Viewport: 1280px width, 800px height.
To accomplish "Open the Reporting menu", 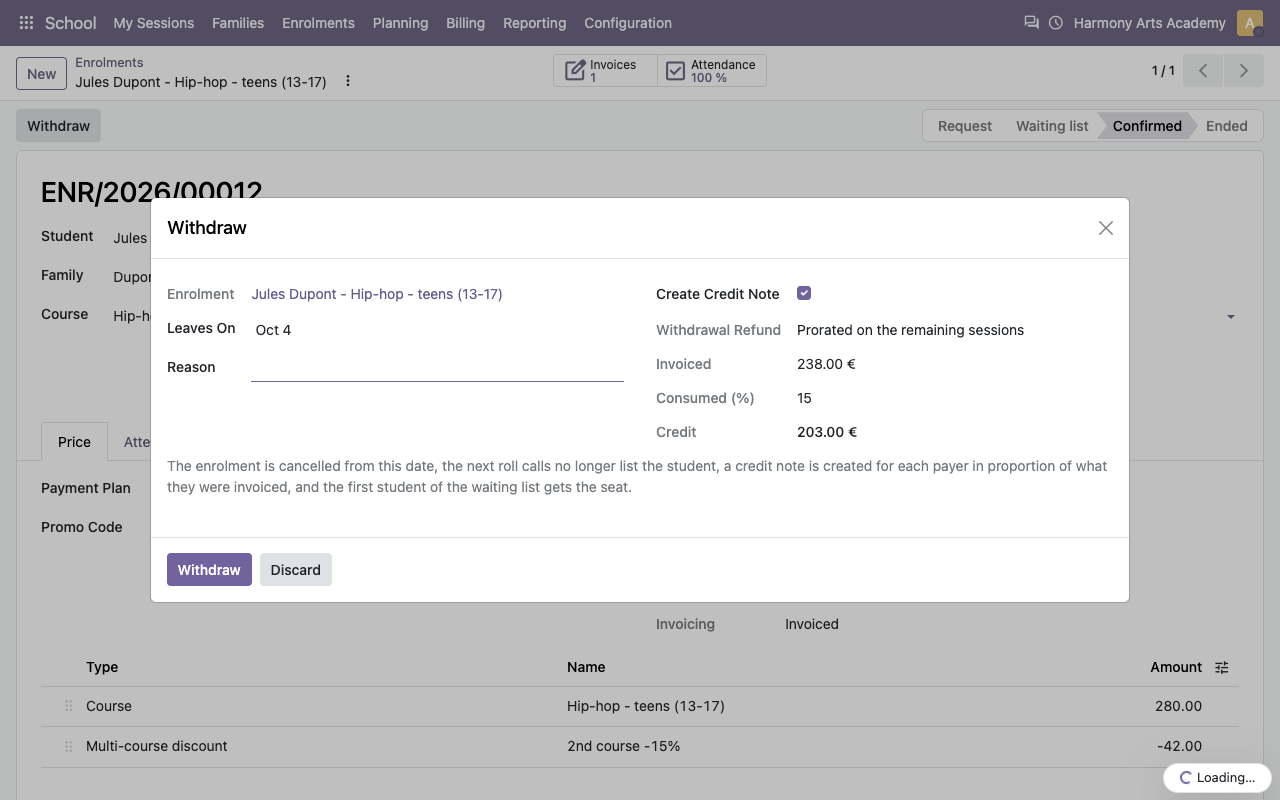I will (534, 23).
